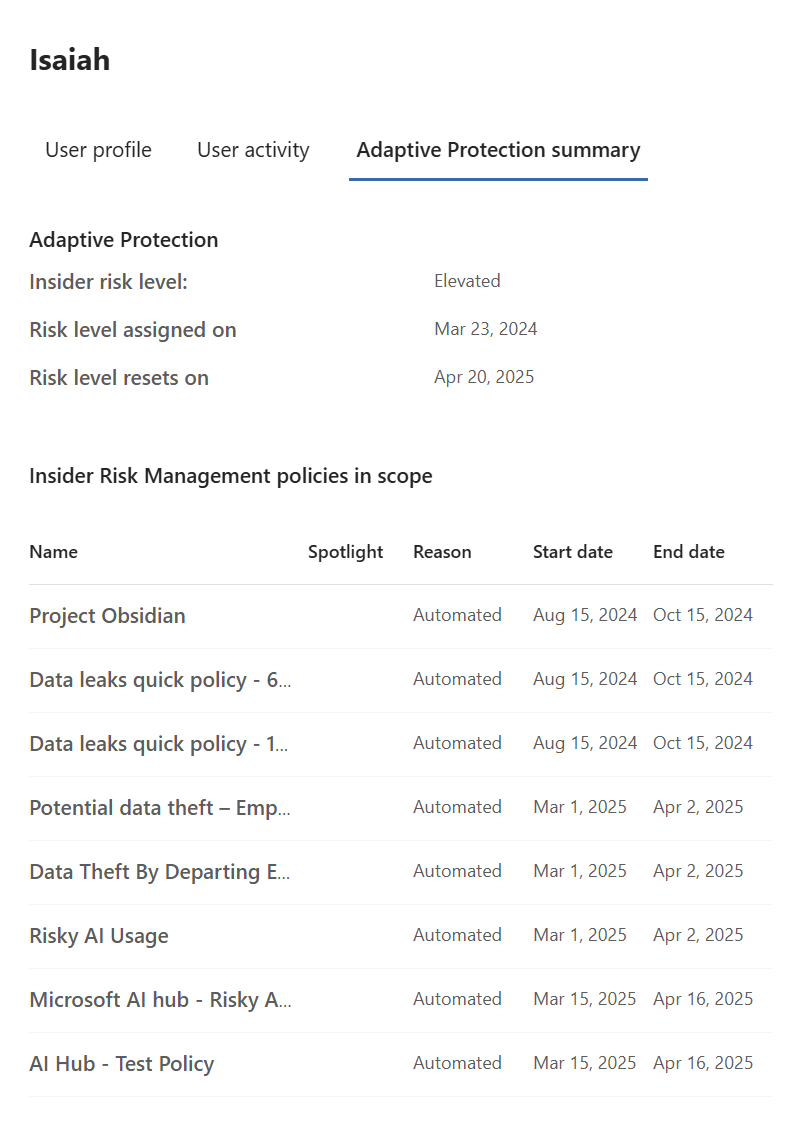Image resolution: width=804 pixels, height=1123 pixels.
Task: Sort by the Reason column header
Action: click(x=442, y=552)
